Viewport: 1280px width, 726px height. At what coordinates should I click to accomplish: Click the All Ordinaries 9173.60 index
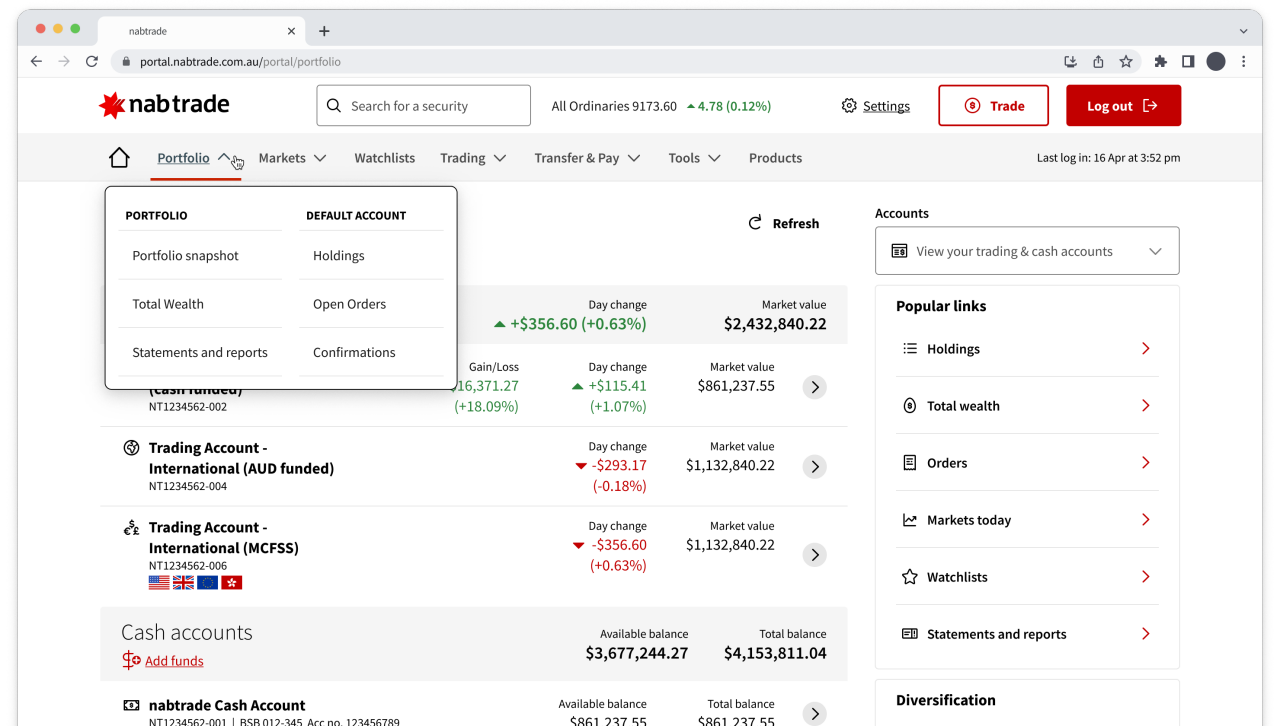pyautogui.click(x=614, y=106)
